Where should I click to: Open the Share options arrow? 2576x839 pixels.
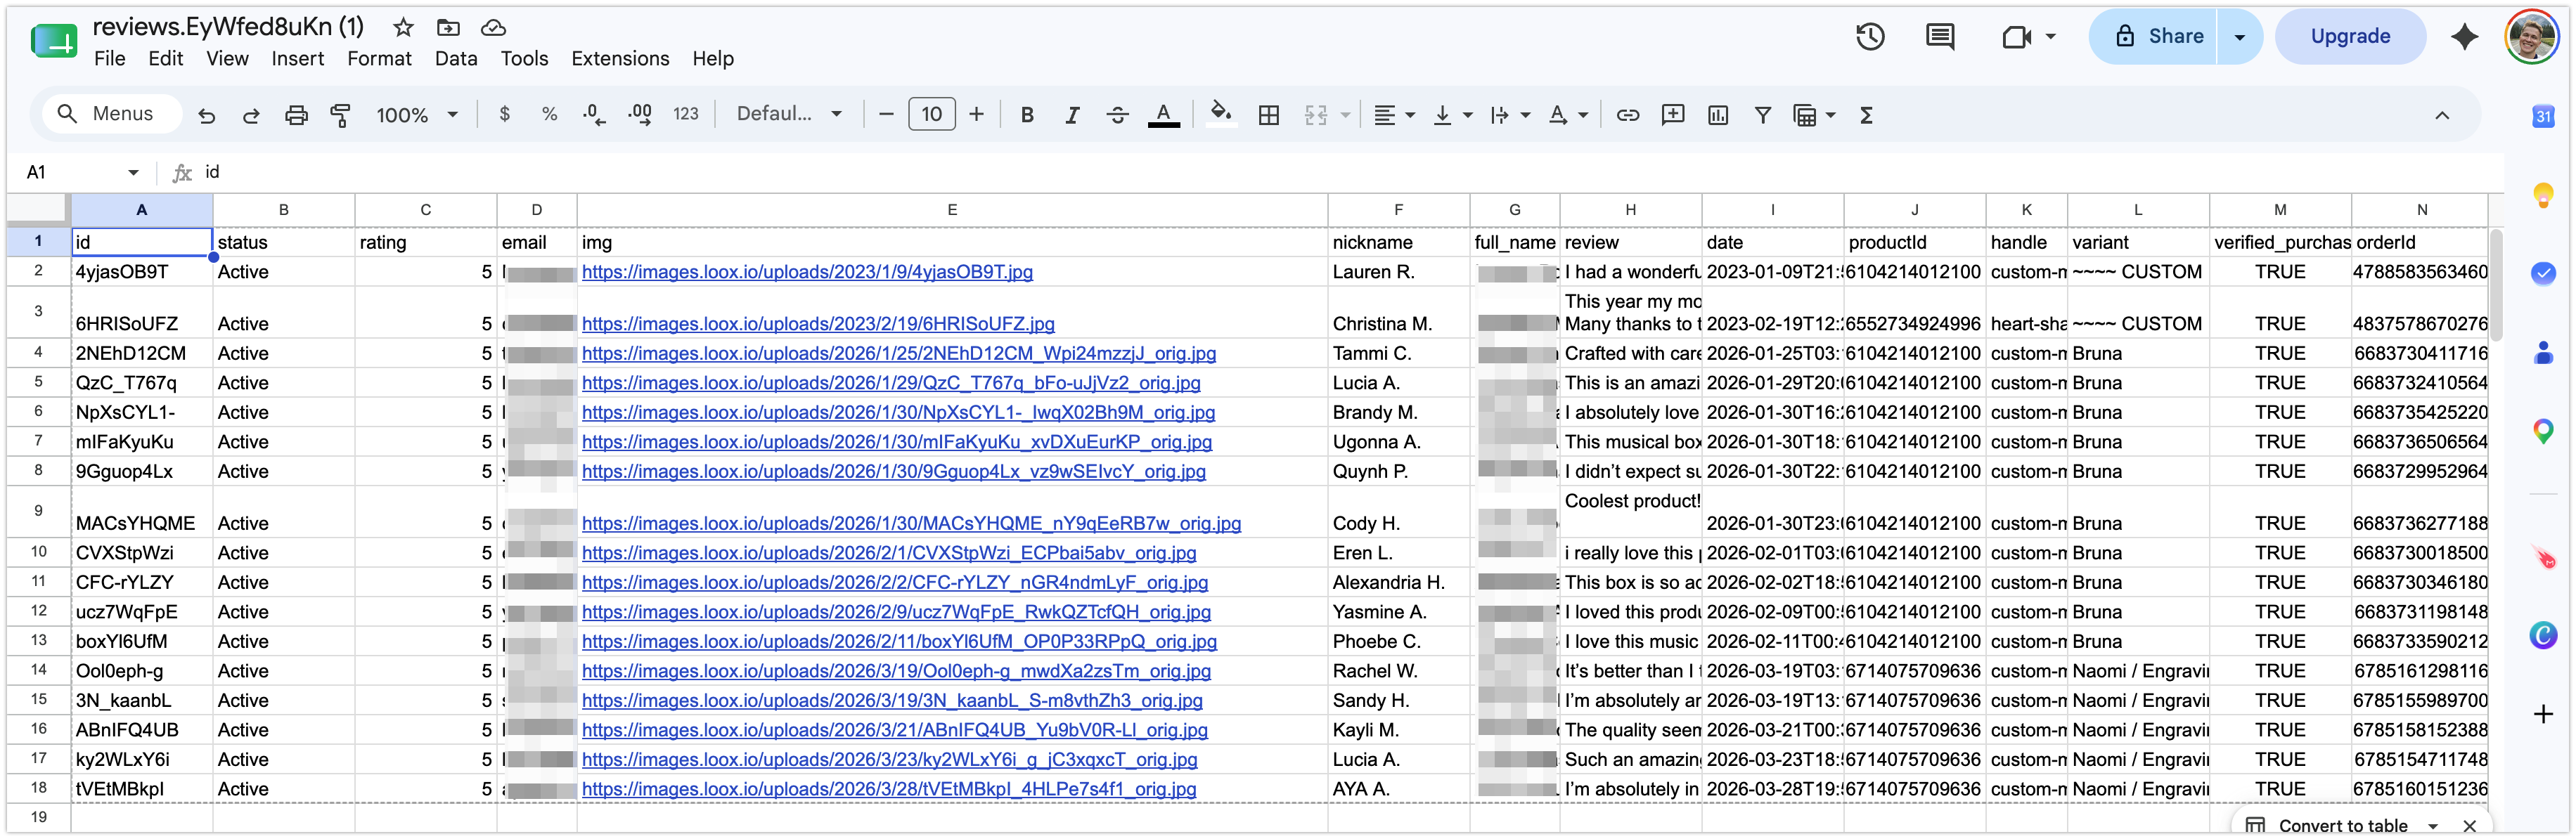pos(2239,37)
